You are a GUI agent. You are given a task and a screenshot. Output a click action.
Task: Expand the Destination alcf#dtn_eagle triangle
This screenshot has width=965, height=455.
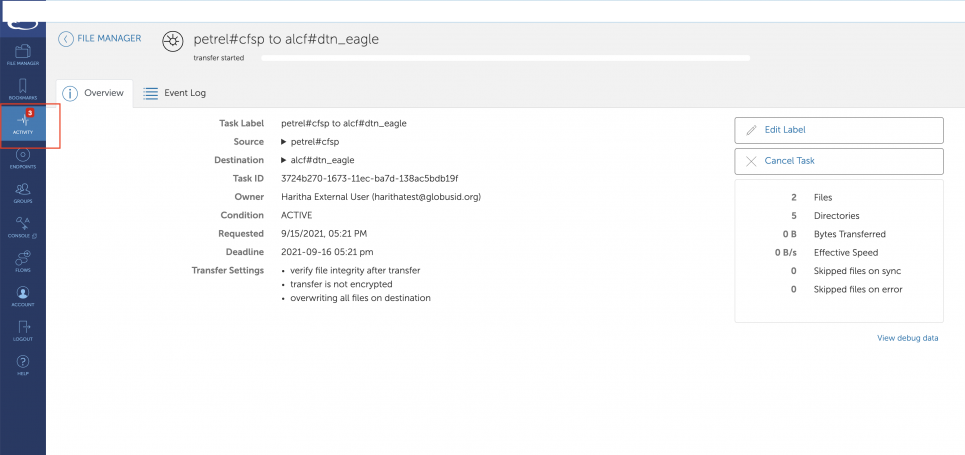[x=284, y=160]
